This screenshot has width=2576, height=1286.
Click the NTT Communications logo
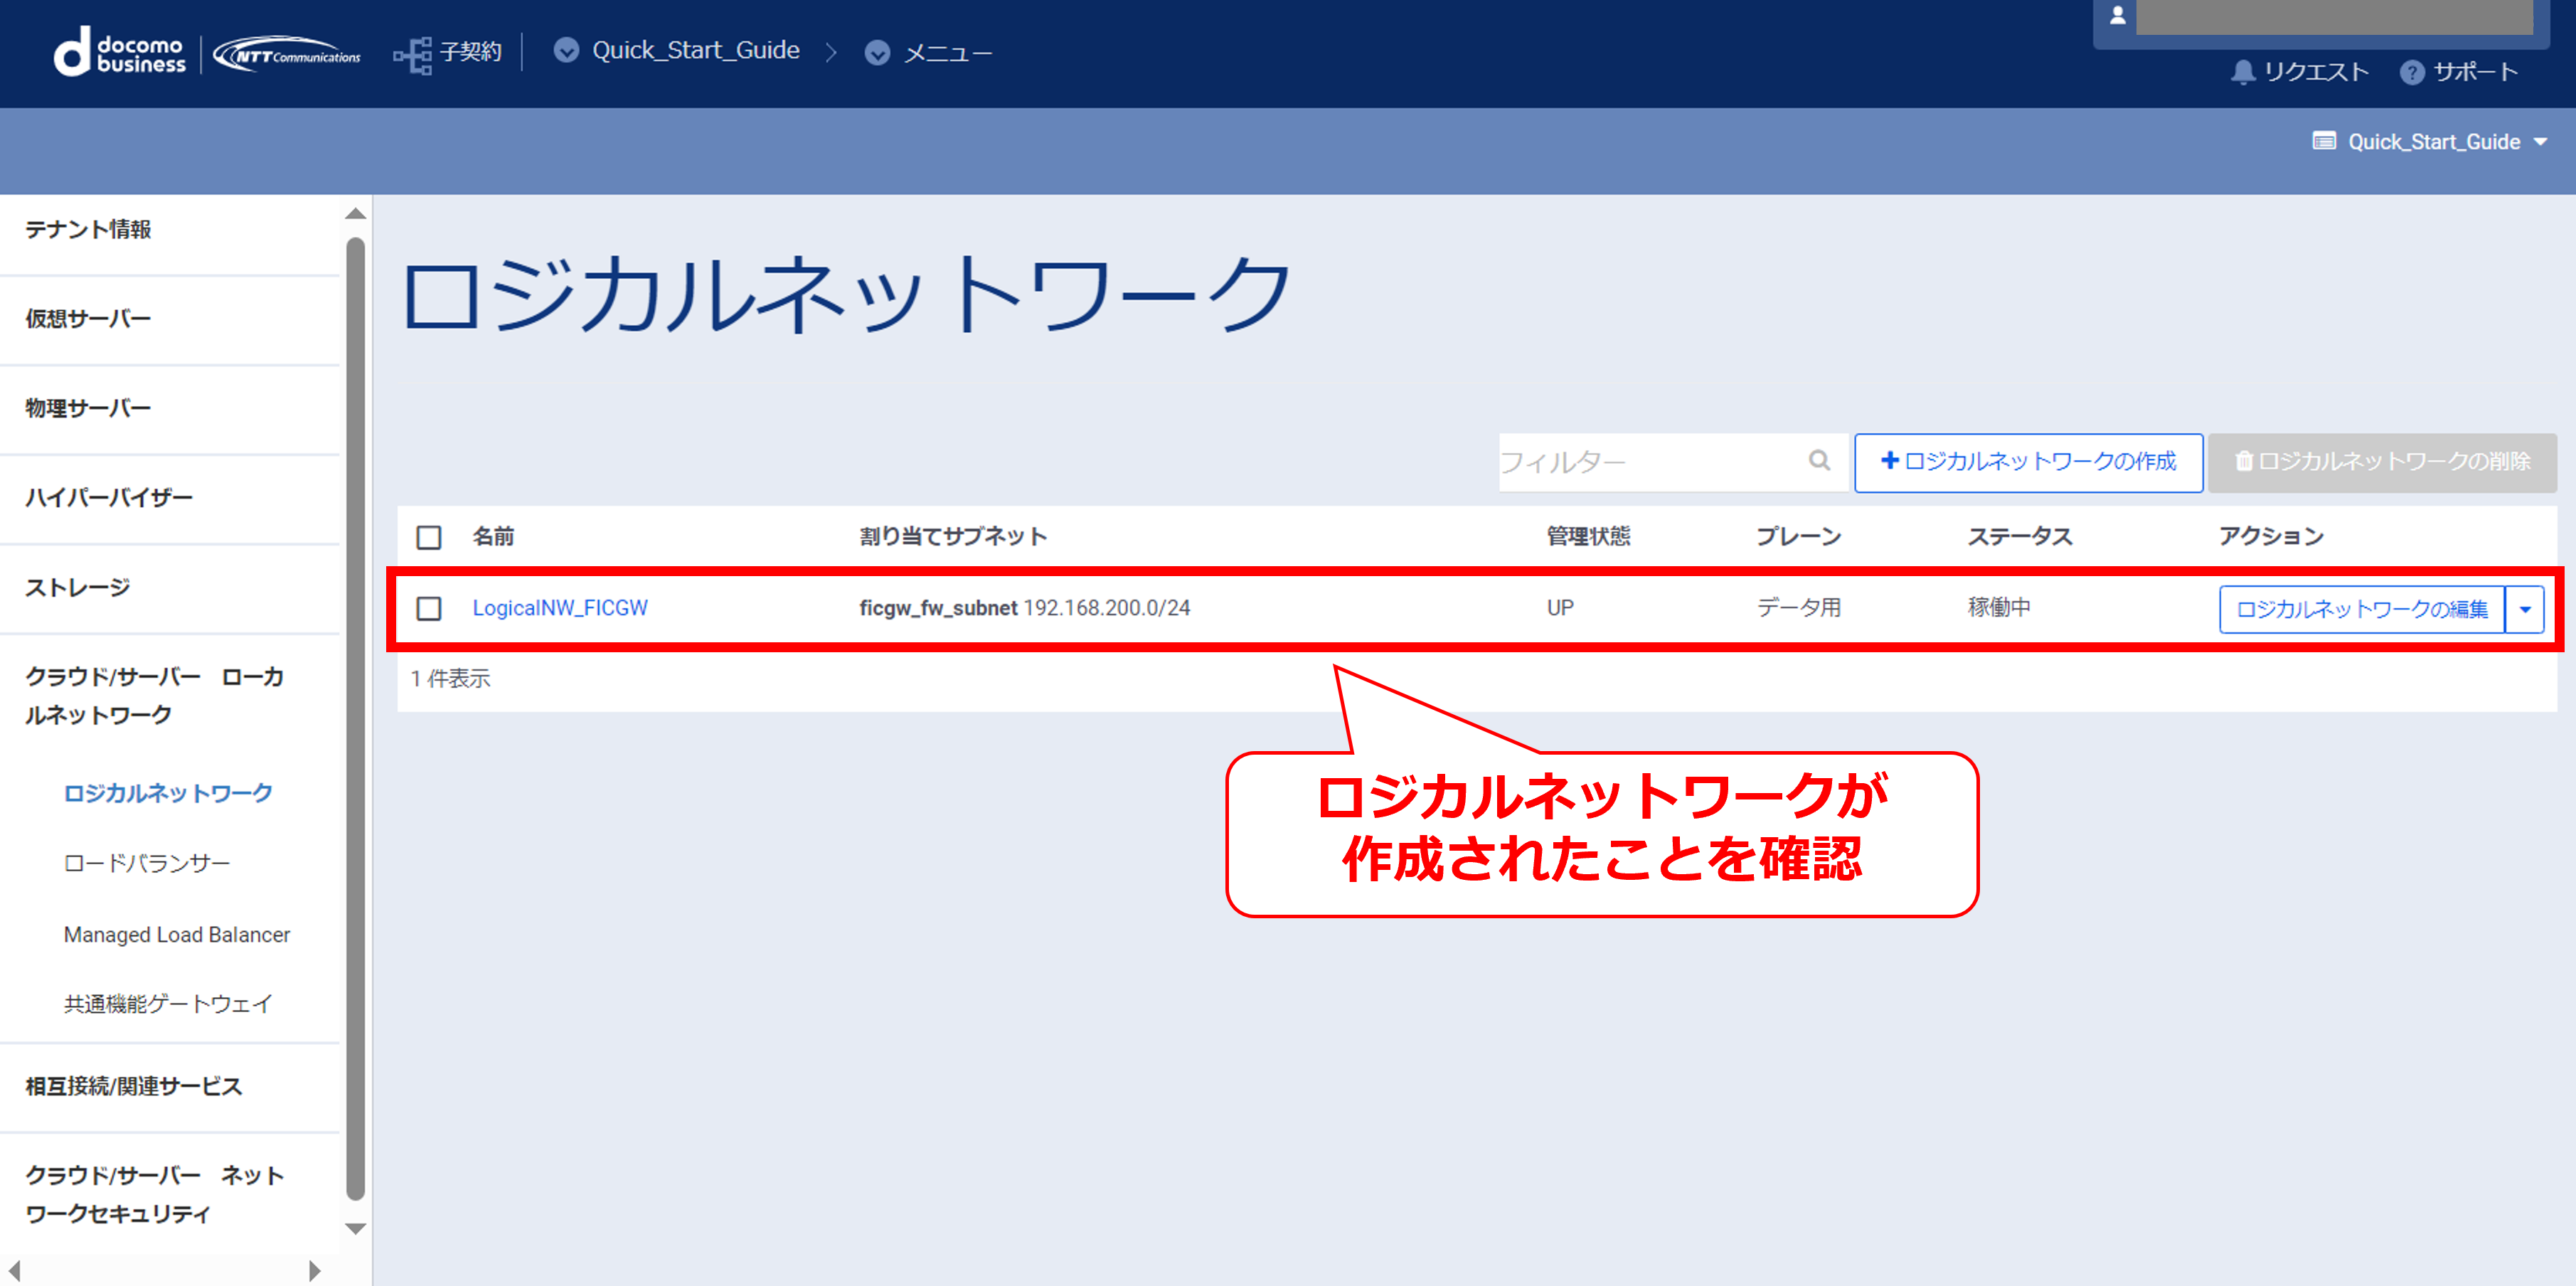click(288, 54)
